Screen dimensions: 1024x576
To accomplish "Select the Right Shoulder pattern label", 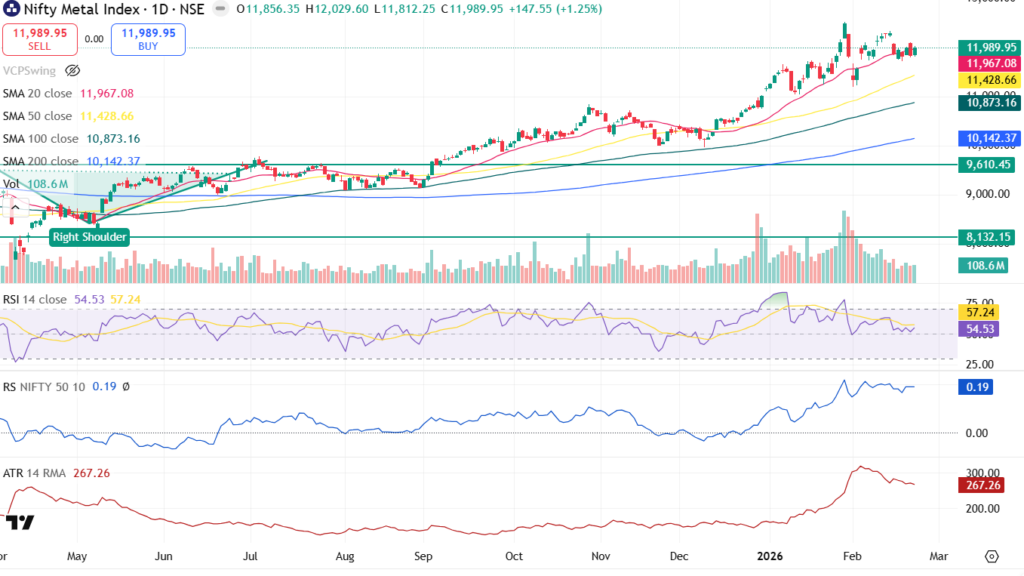I will tap(89, 237).
